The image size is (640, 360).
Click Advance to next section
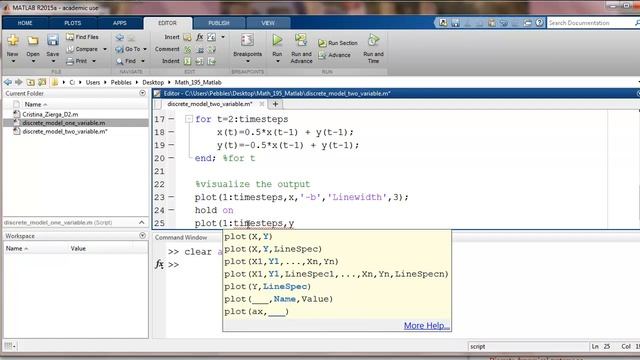(x=334, y=55)
